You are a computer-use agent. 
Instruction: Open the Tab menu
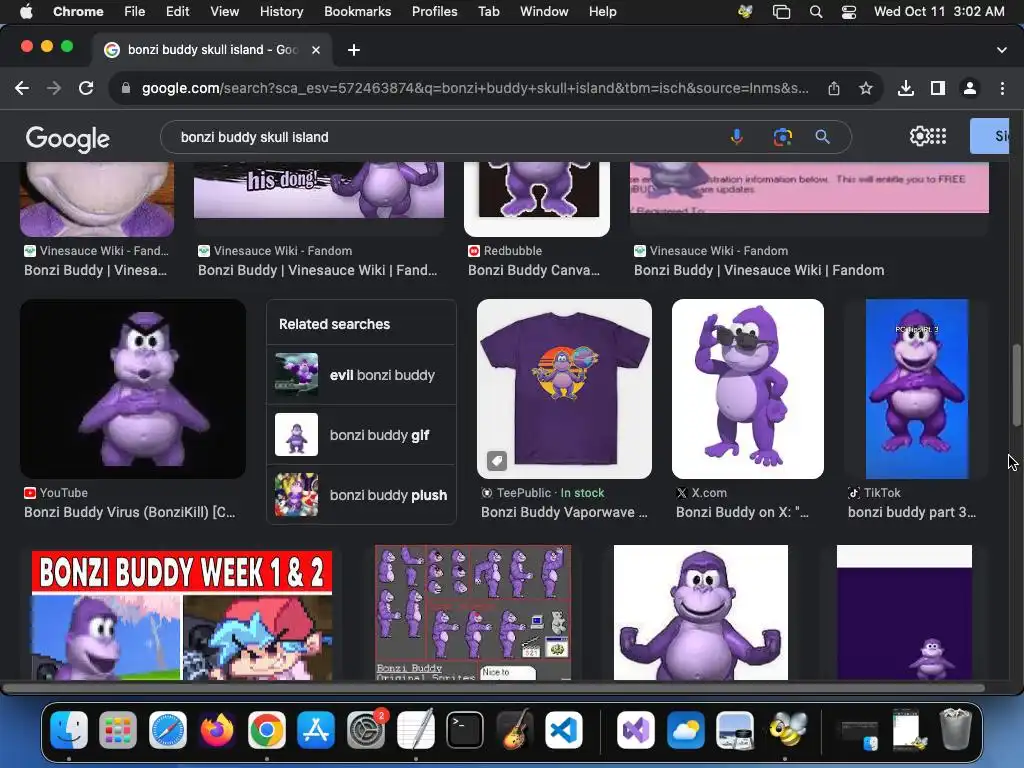[x=488, y=11]
